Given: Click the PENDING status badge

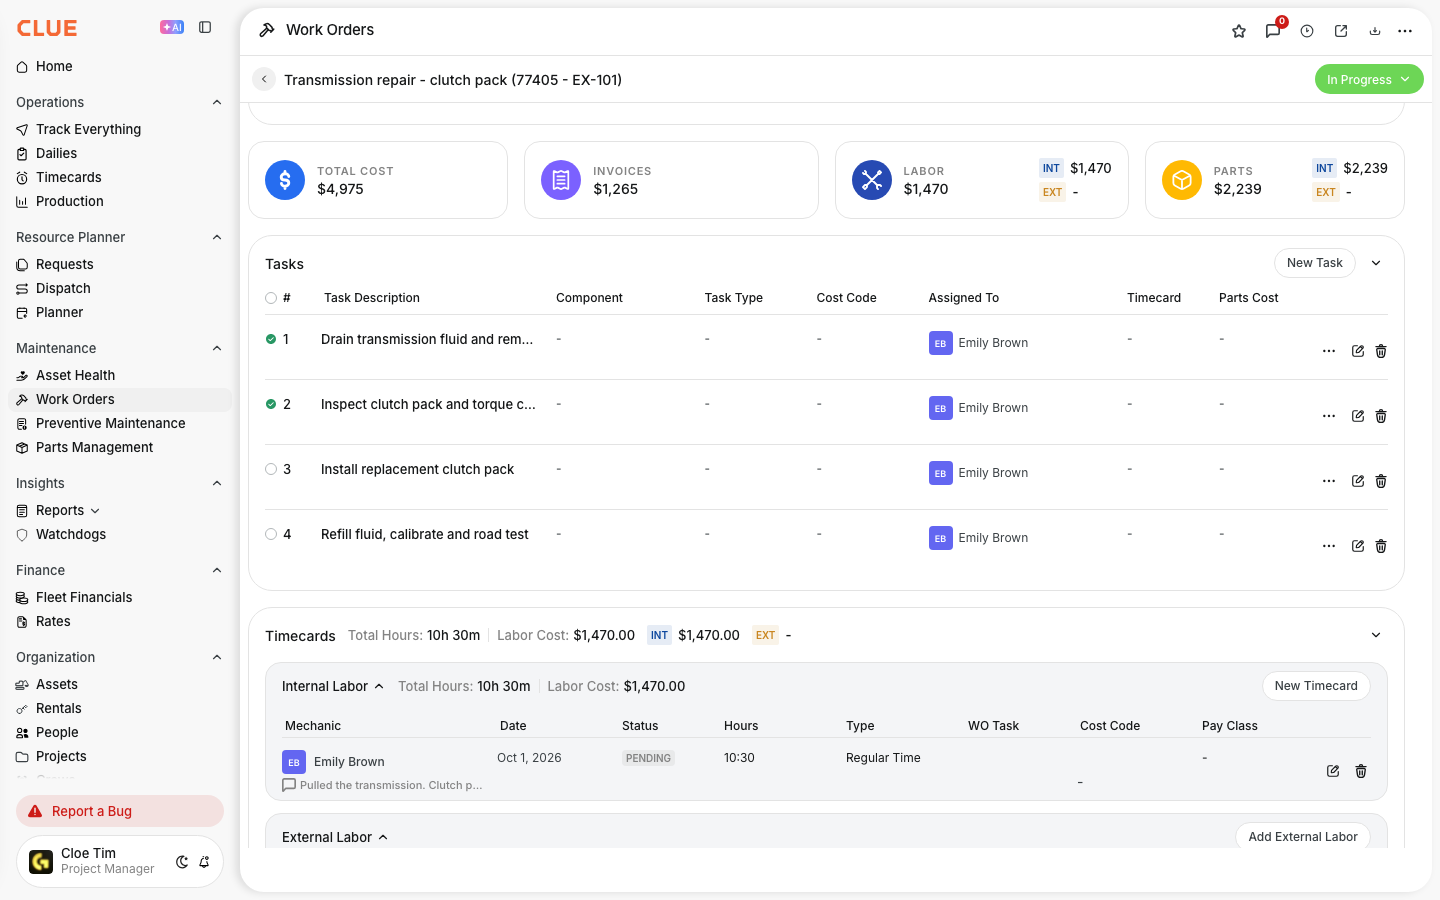Looking at the screenshot, I should click(x=648, y=758).
